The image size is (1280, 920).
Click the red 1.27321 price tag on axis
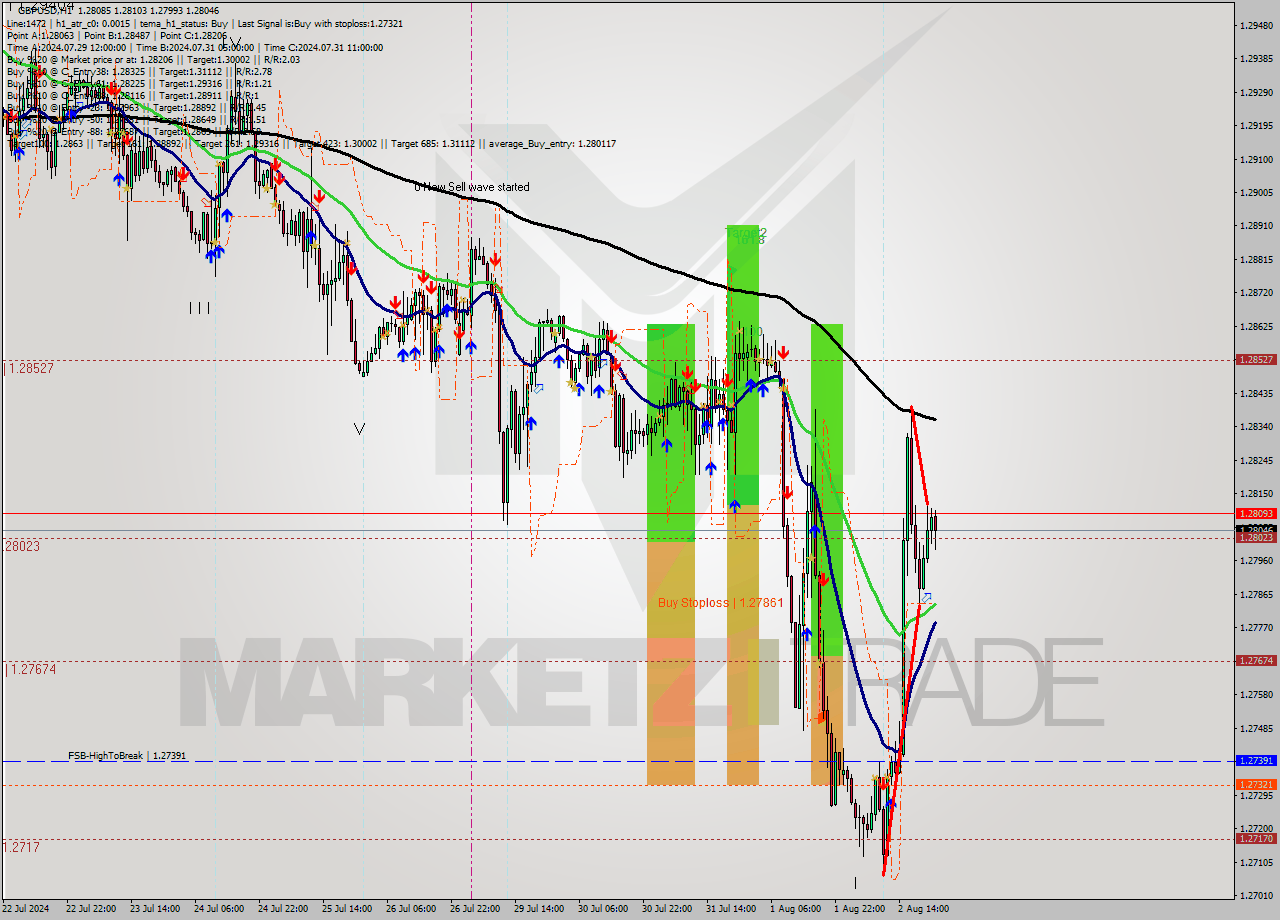pyautogui.click(x=1256, y=785)
